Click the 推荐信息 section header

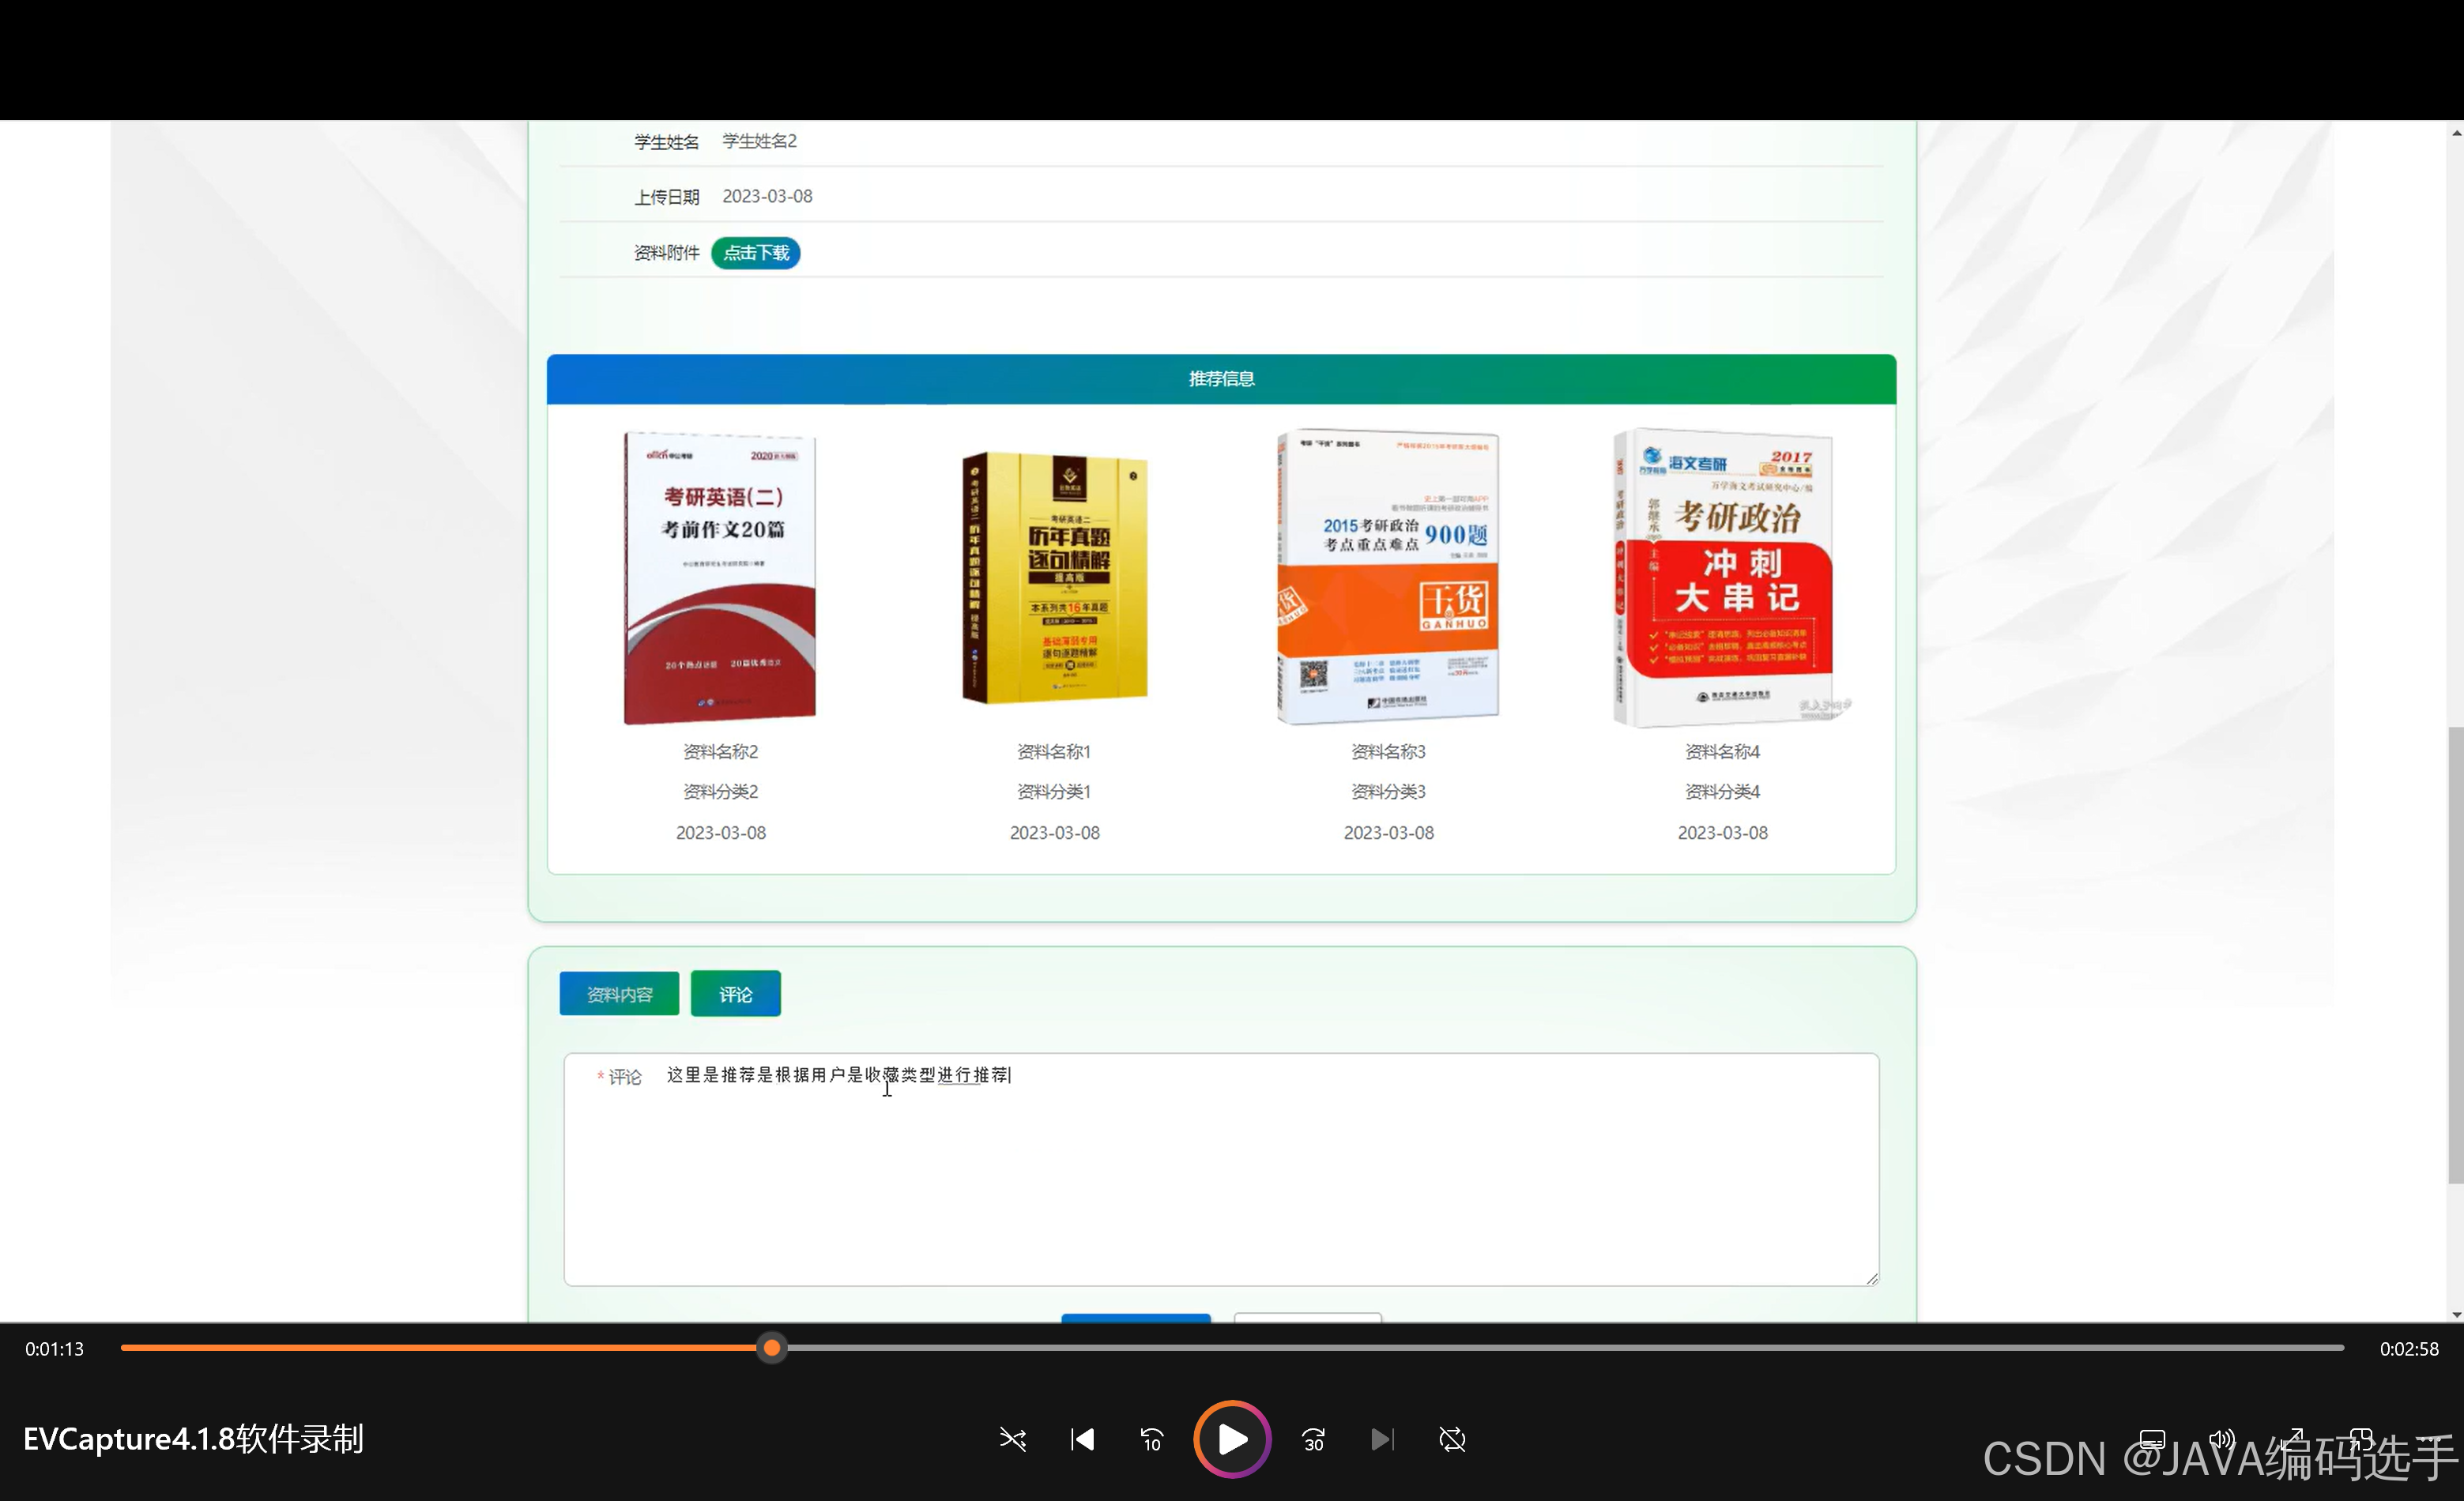pos(1221,379)
